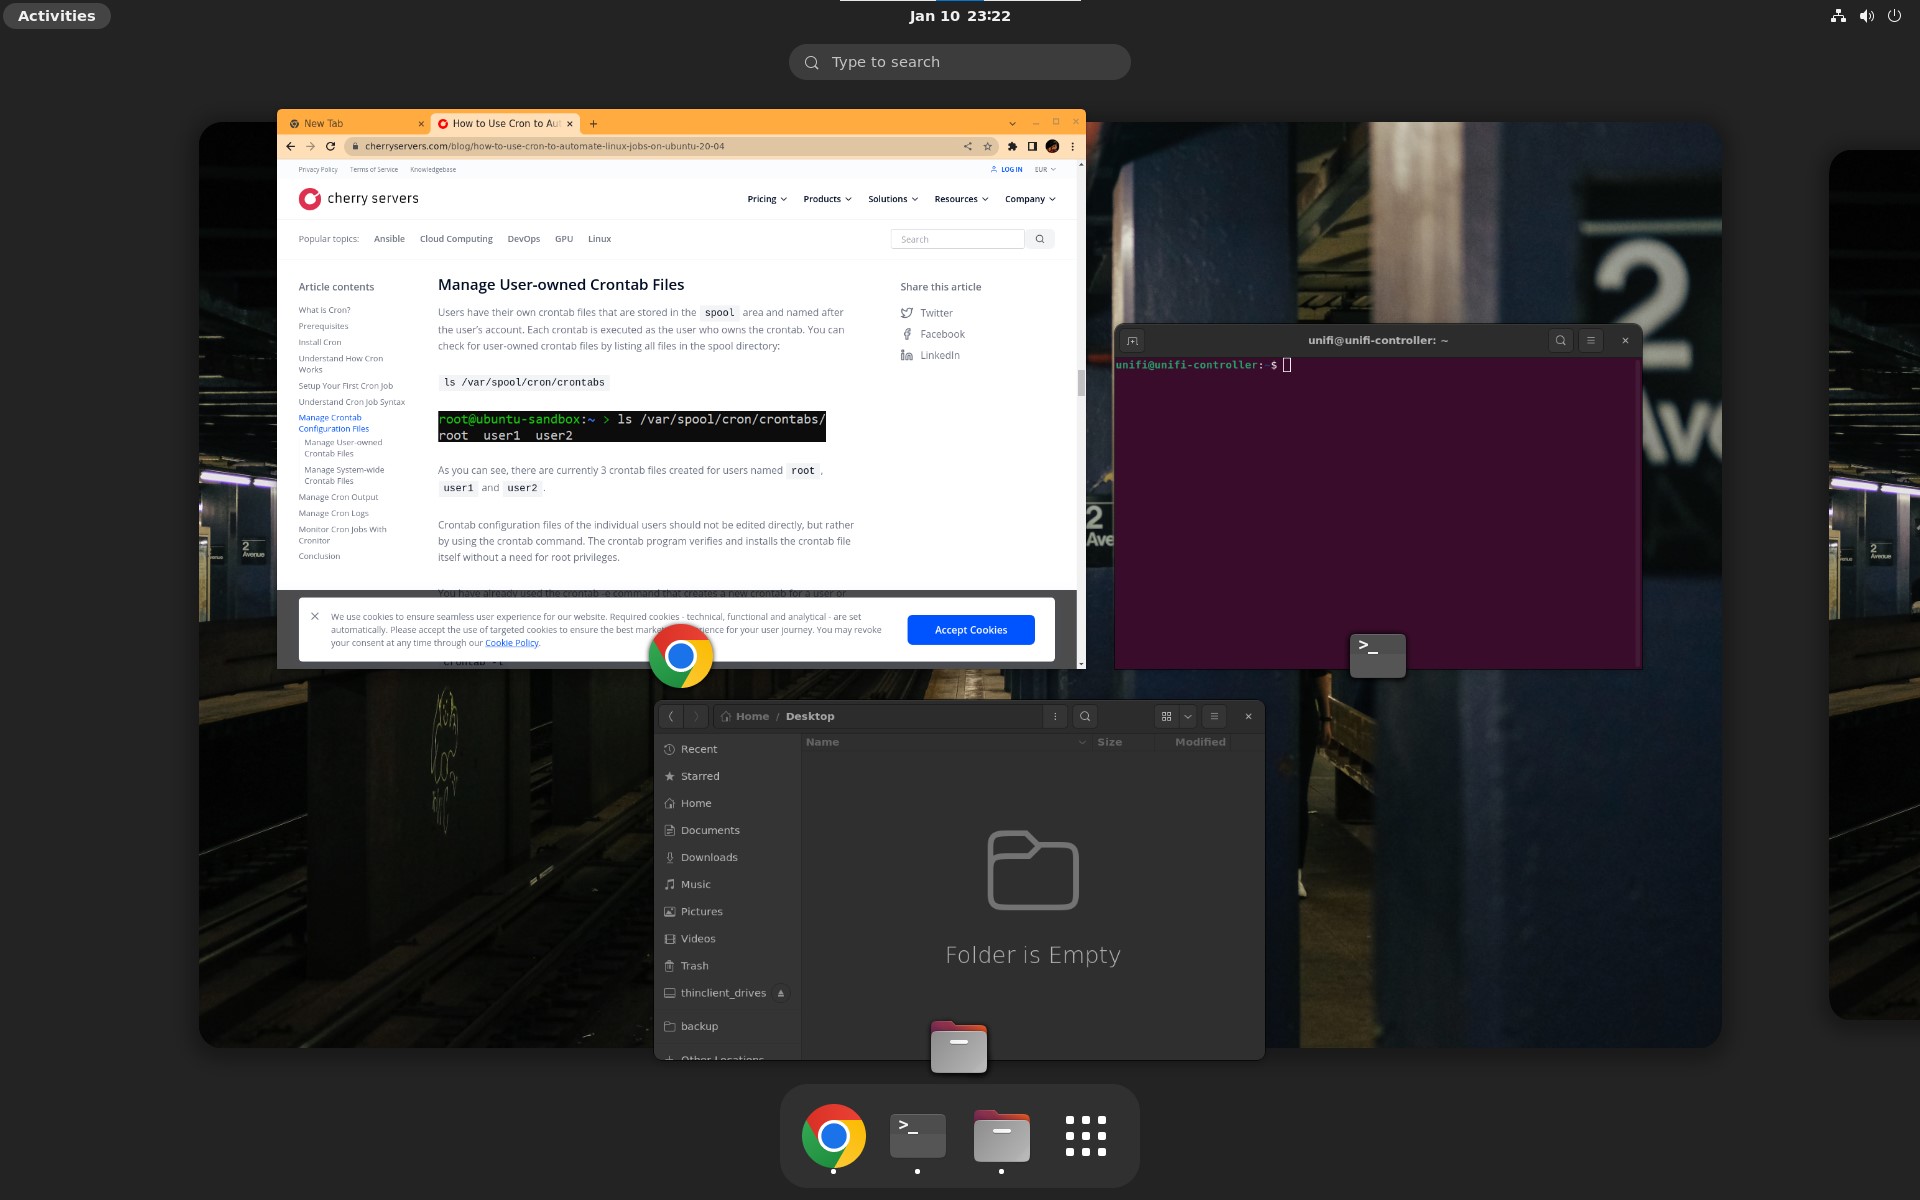Go back in Files window
This screenshot has width=1920, height=1200.
671,716
